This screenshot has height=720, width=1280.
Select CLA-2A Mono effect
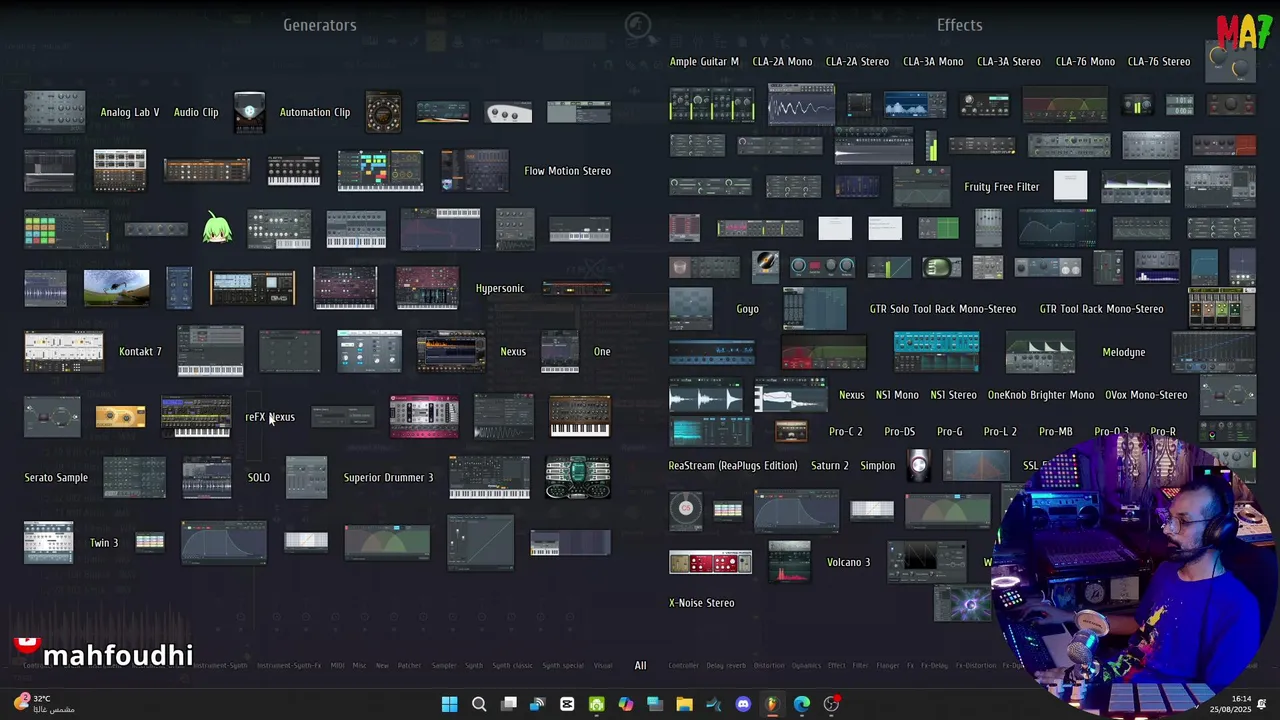pos(782,61)
